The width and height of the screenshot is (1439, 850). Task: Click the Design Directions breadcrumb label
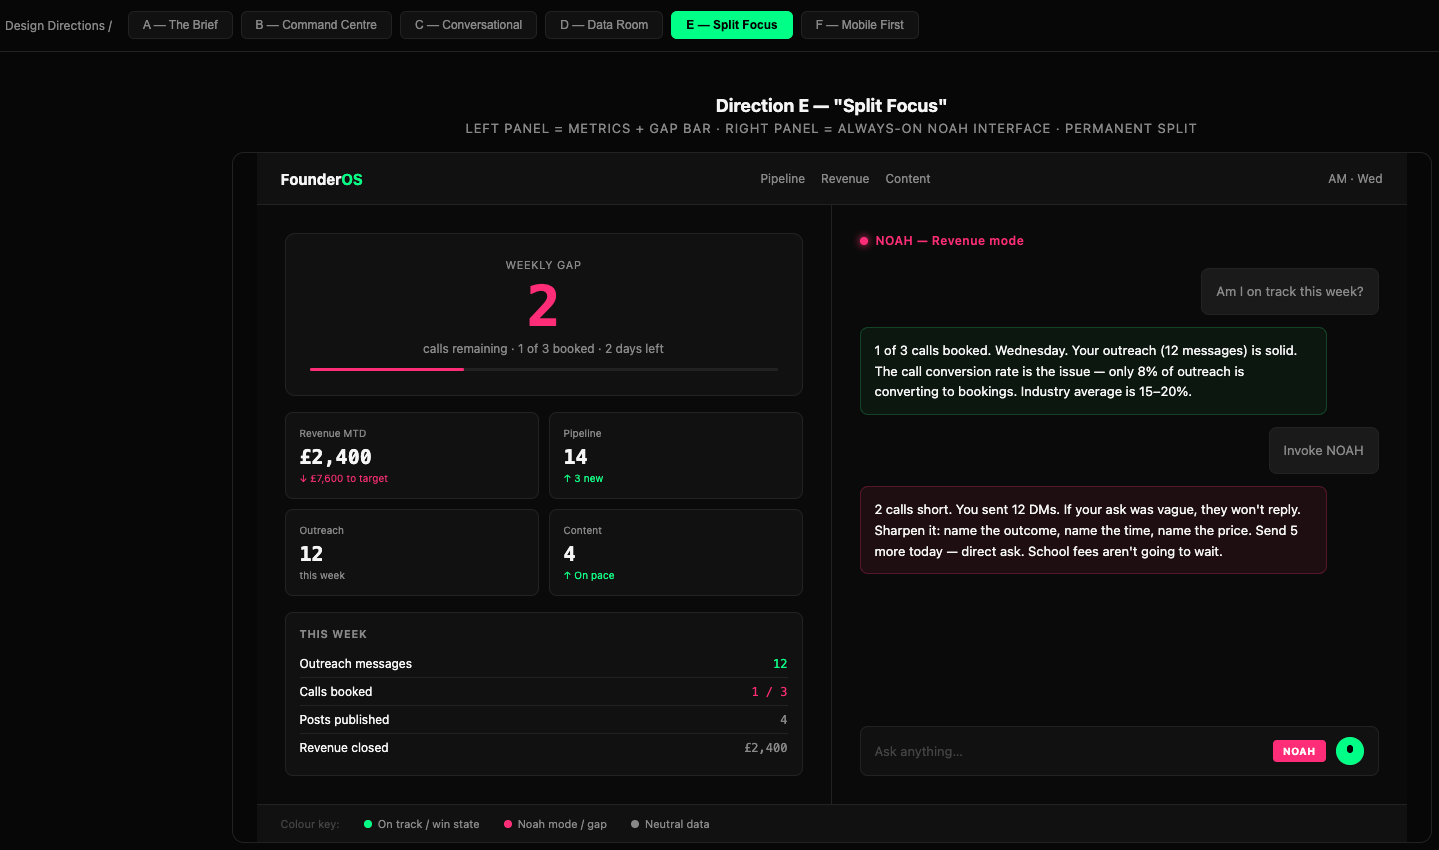58,25
